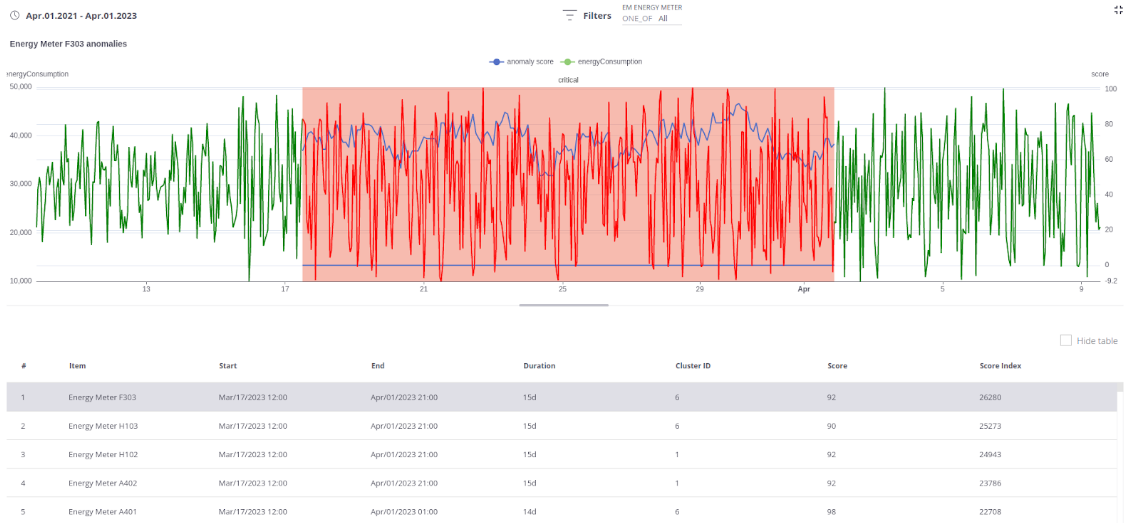1139x523 pixels.
Task: Sort by the End column header
Action: (377, 366)
